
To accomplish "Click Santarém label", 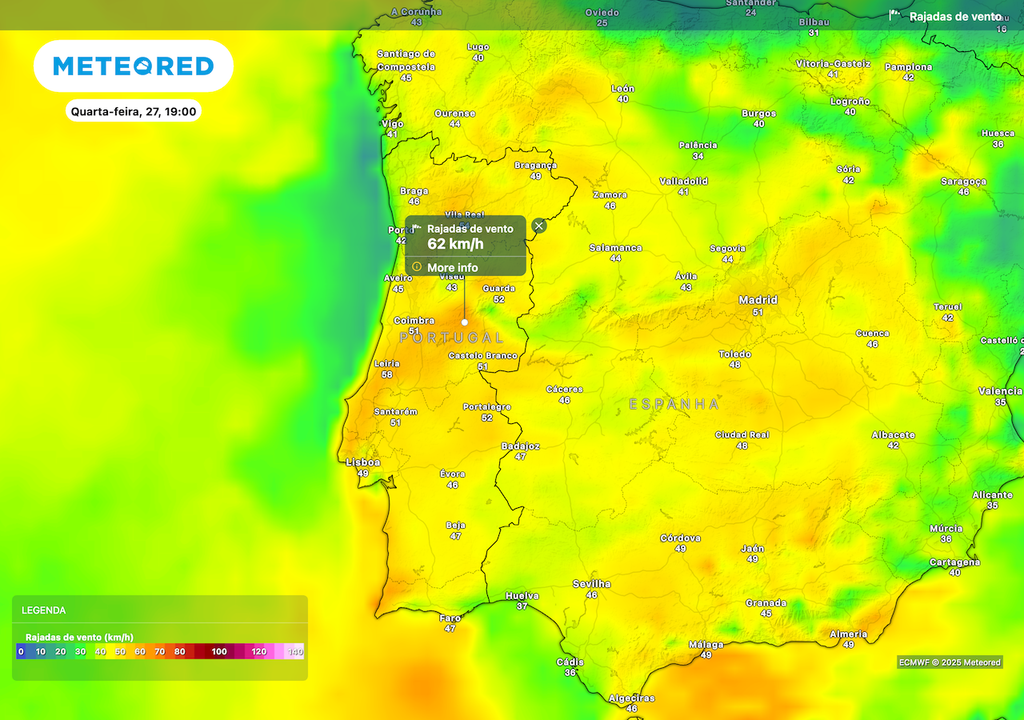I will [395, 412].
